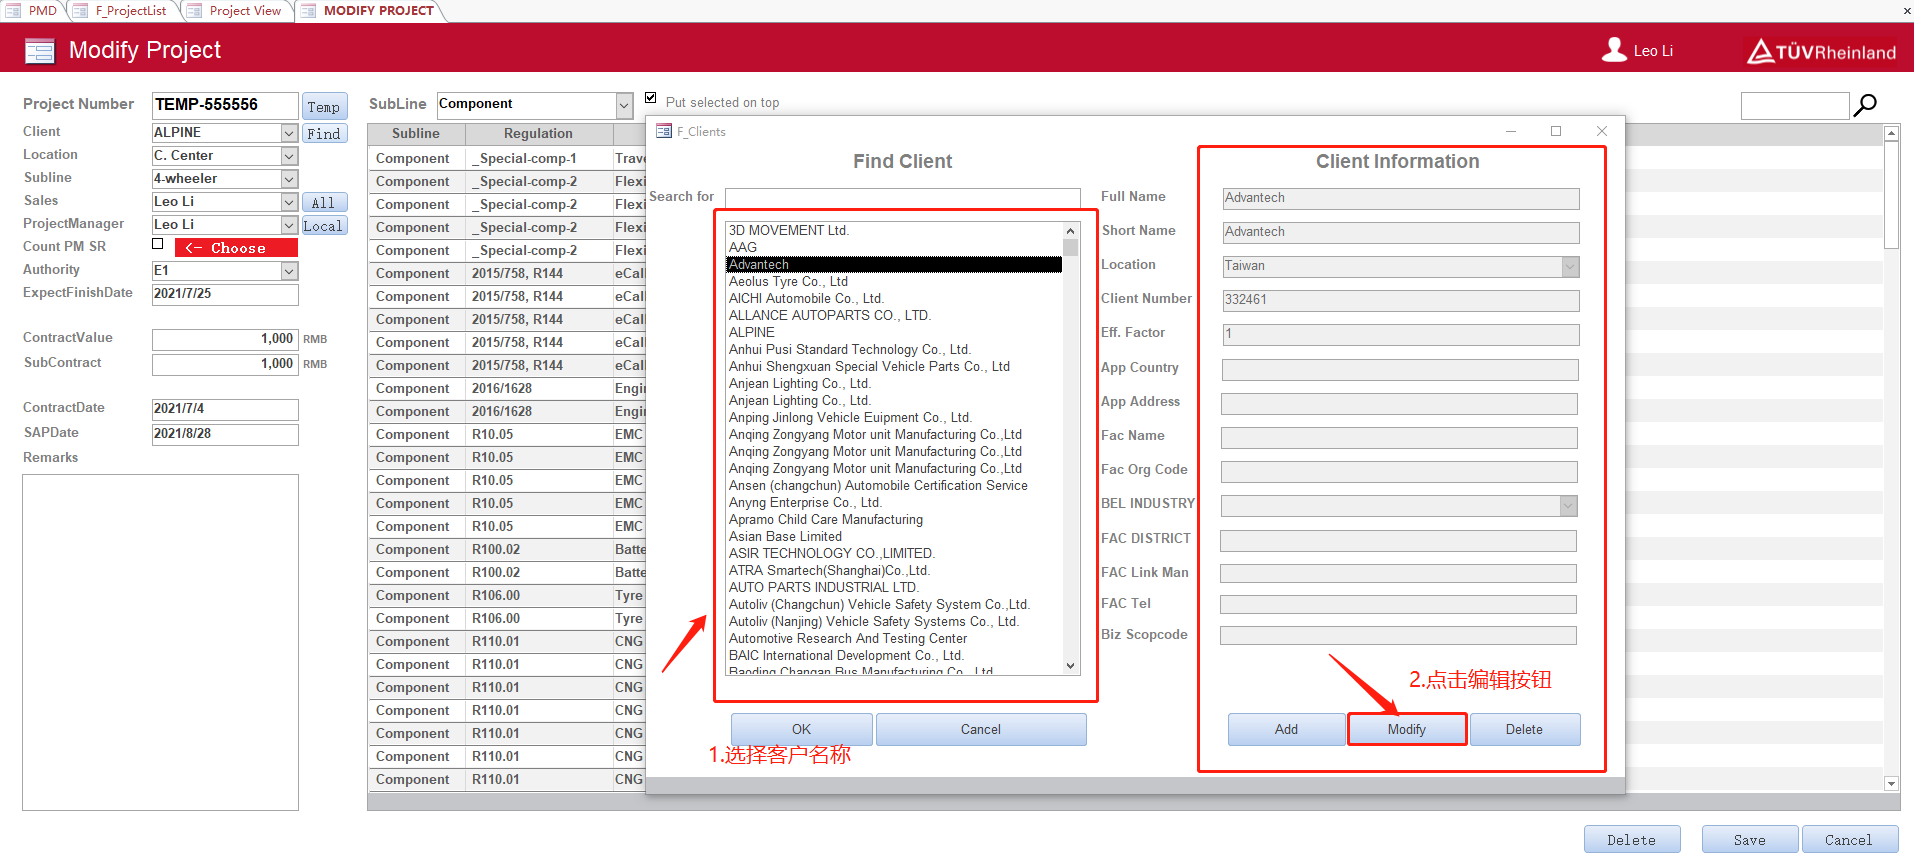Click the Regulation column header
1914x855 pixels.
pyautogui.click(x=538, y=134)
